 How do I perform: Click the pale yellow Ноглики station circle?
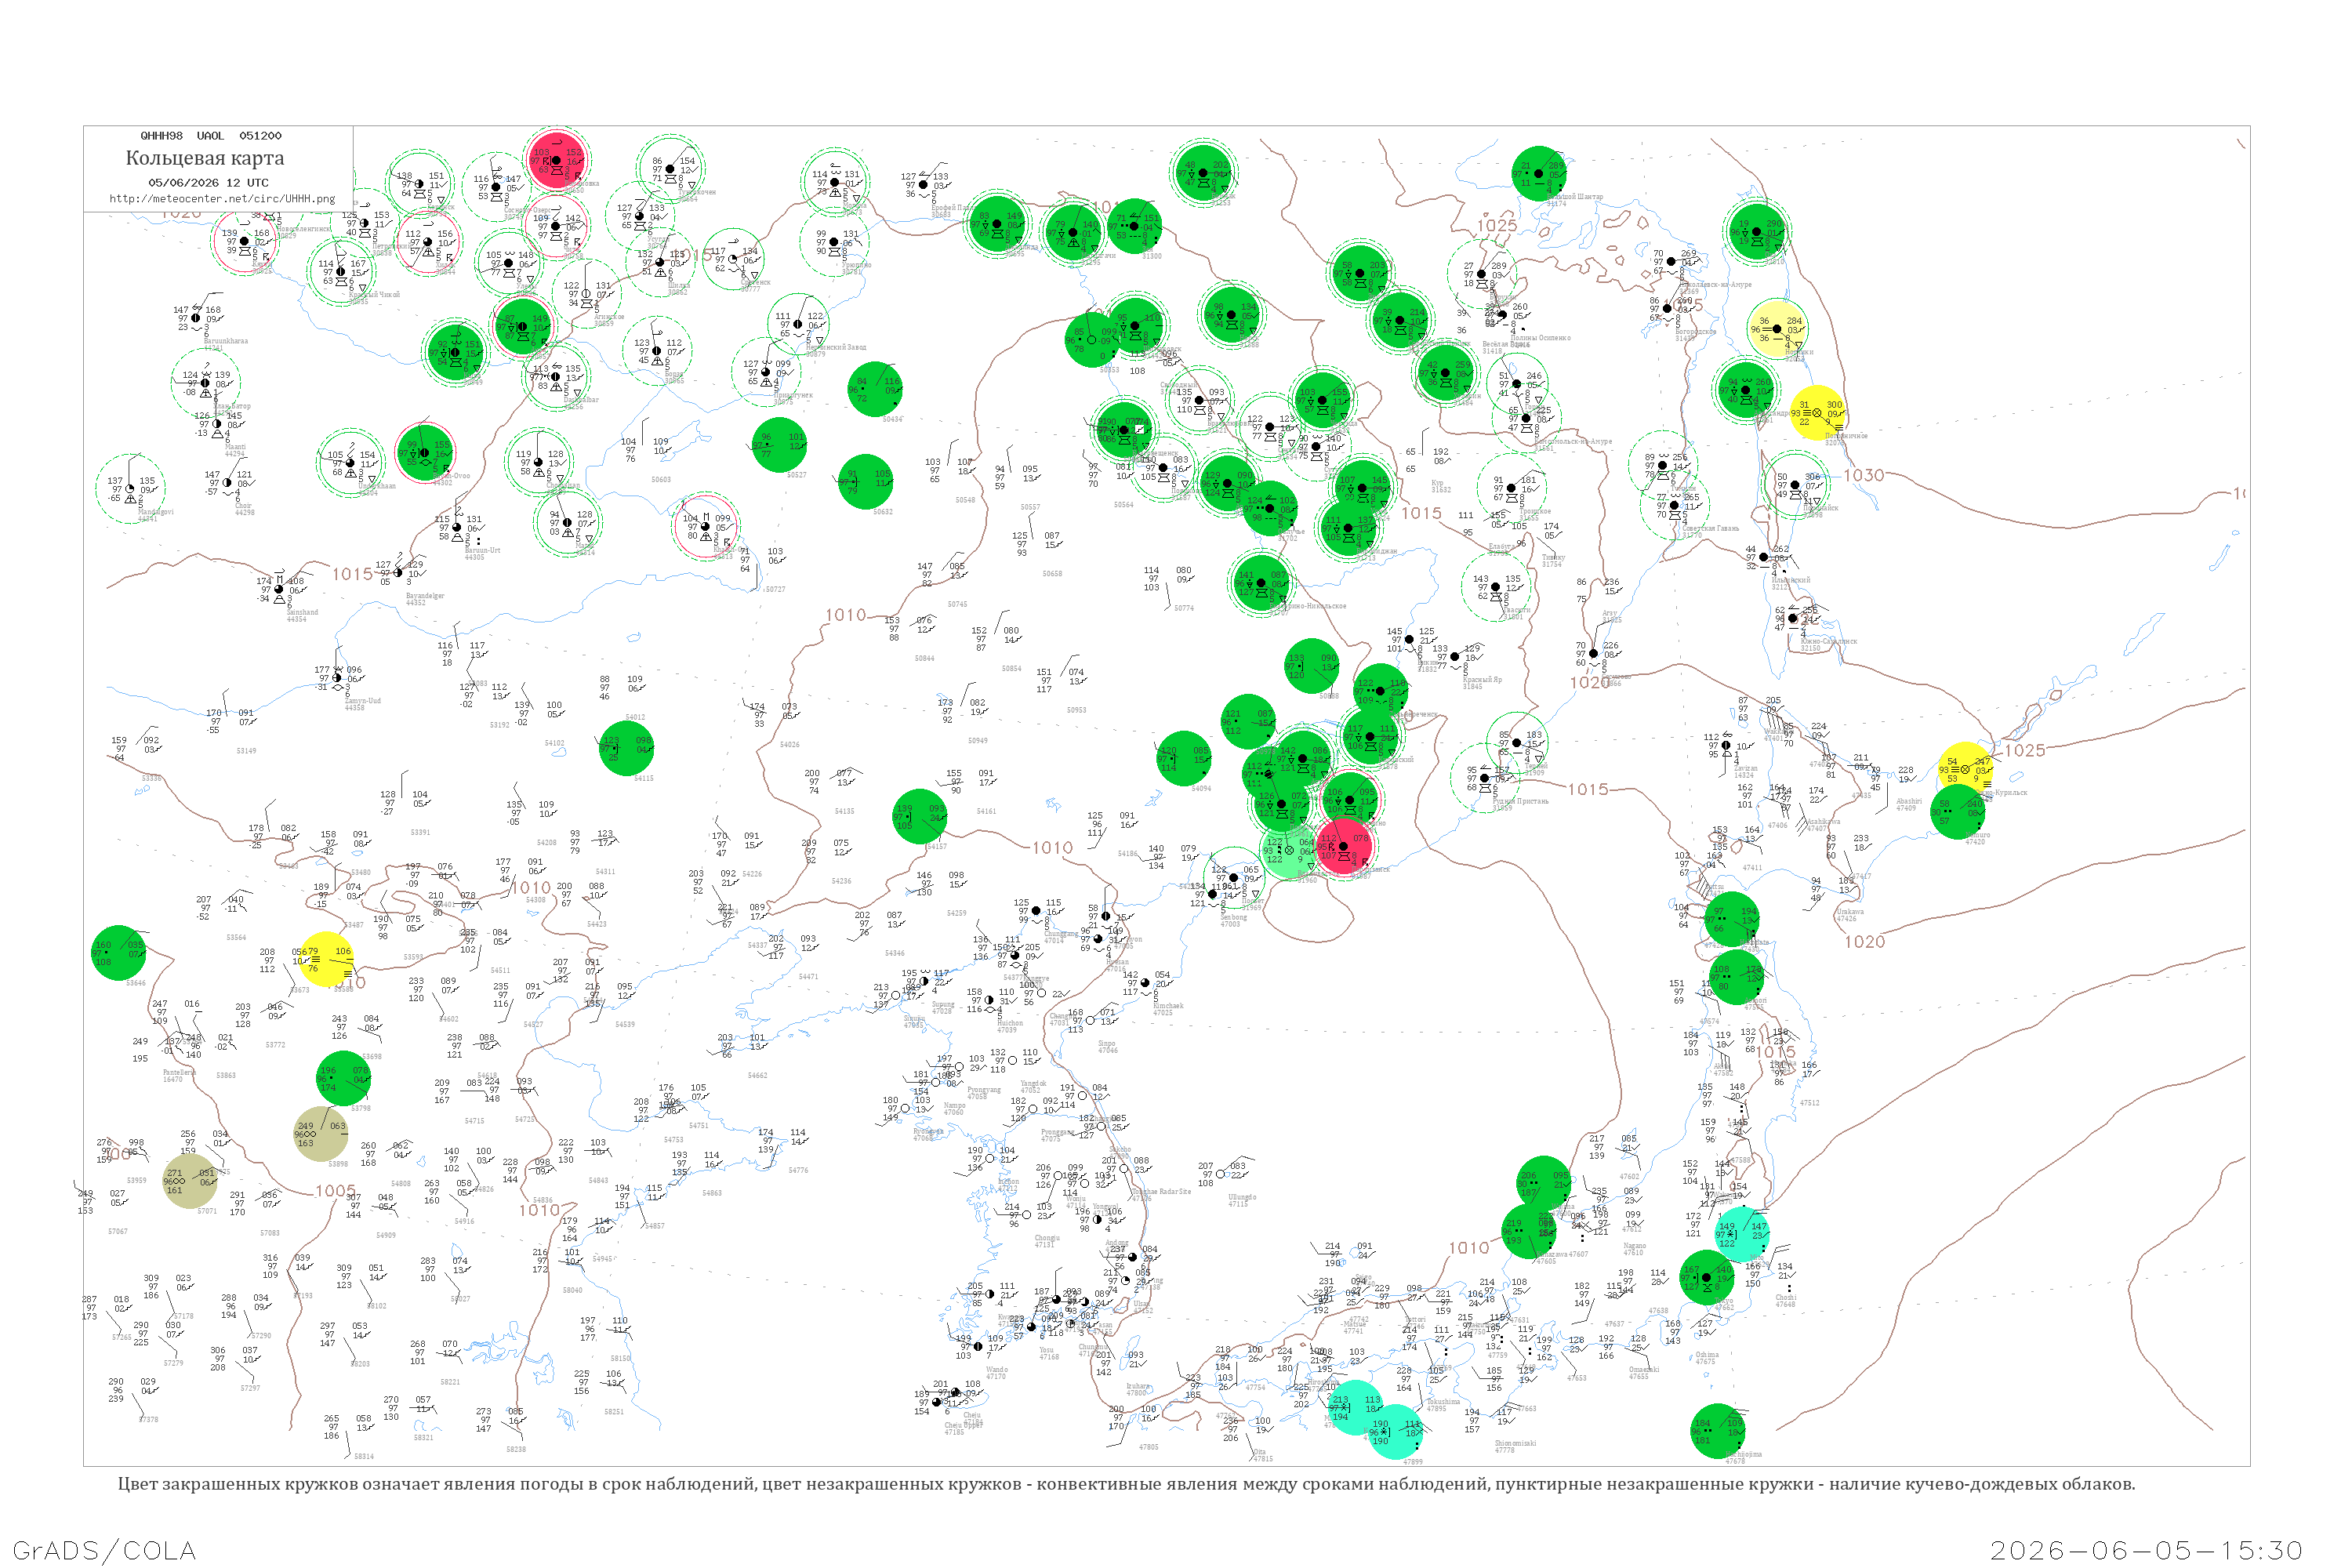pyautogui.click(x=1779, y=328)
